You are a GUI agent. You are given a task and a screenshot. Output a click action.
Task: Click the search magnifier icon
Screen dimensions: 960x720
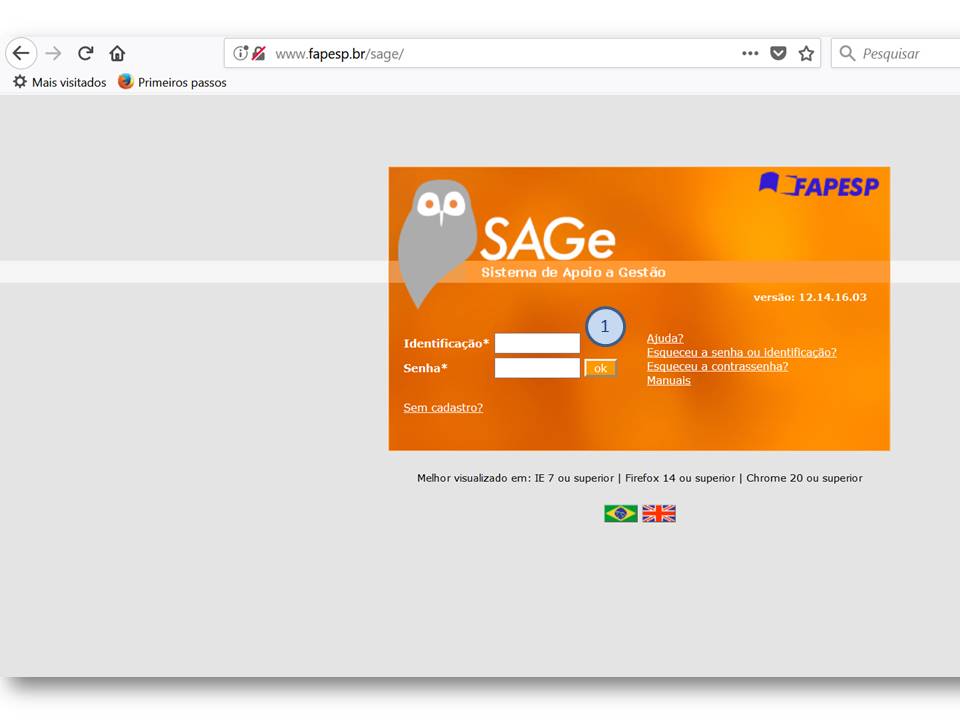click(847, 53)
